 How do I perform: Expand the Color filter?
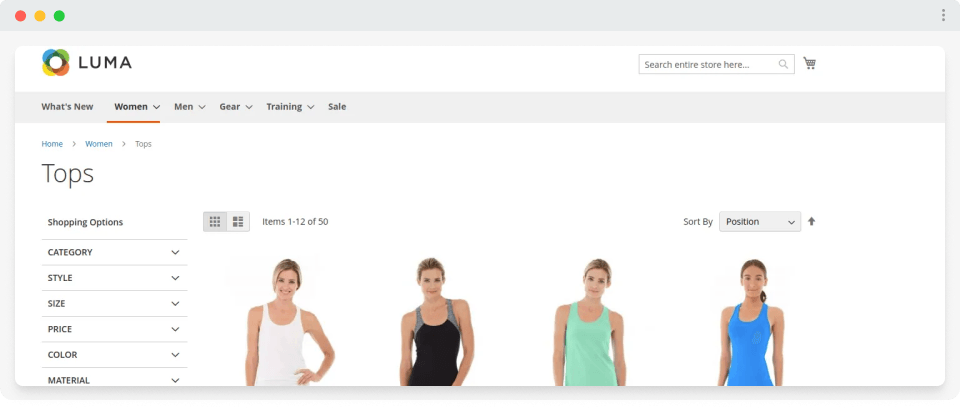point(115,355)
